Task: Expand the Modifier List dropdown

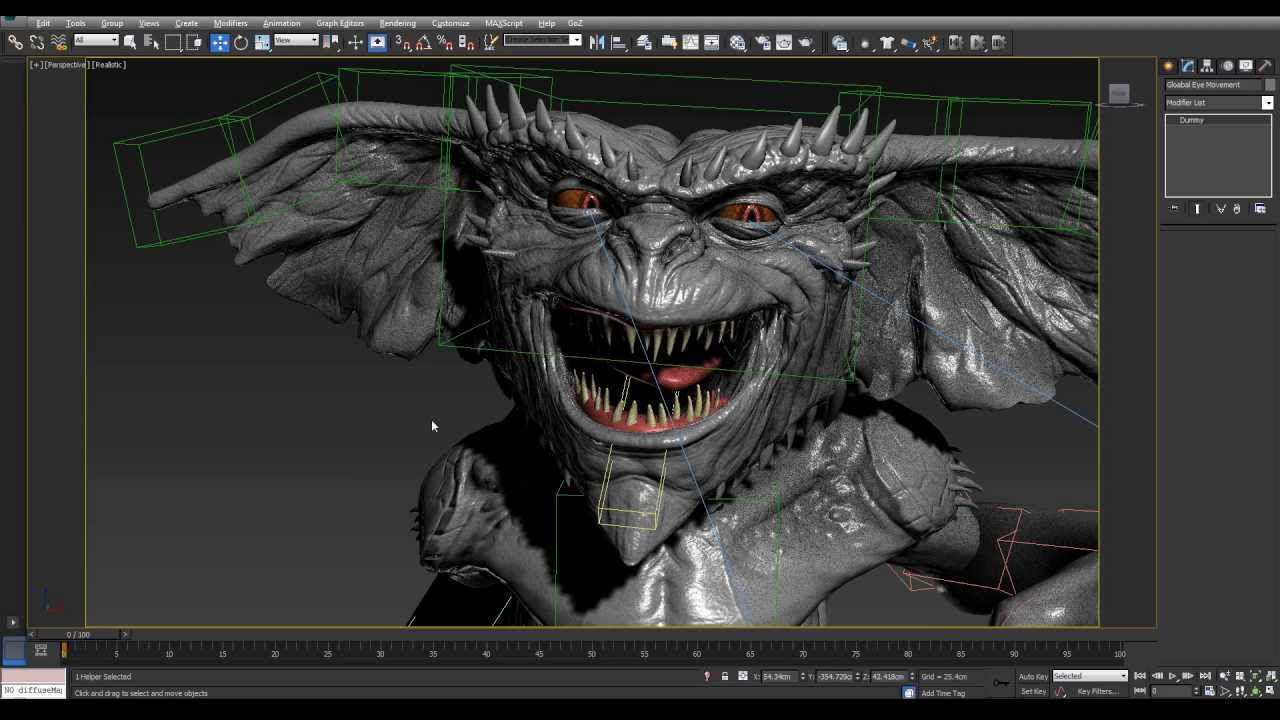Action: tap(1267, 103)
